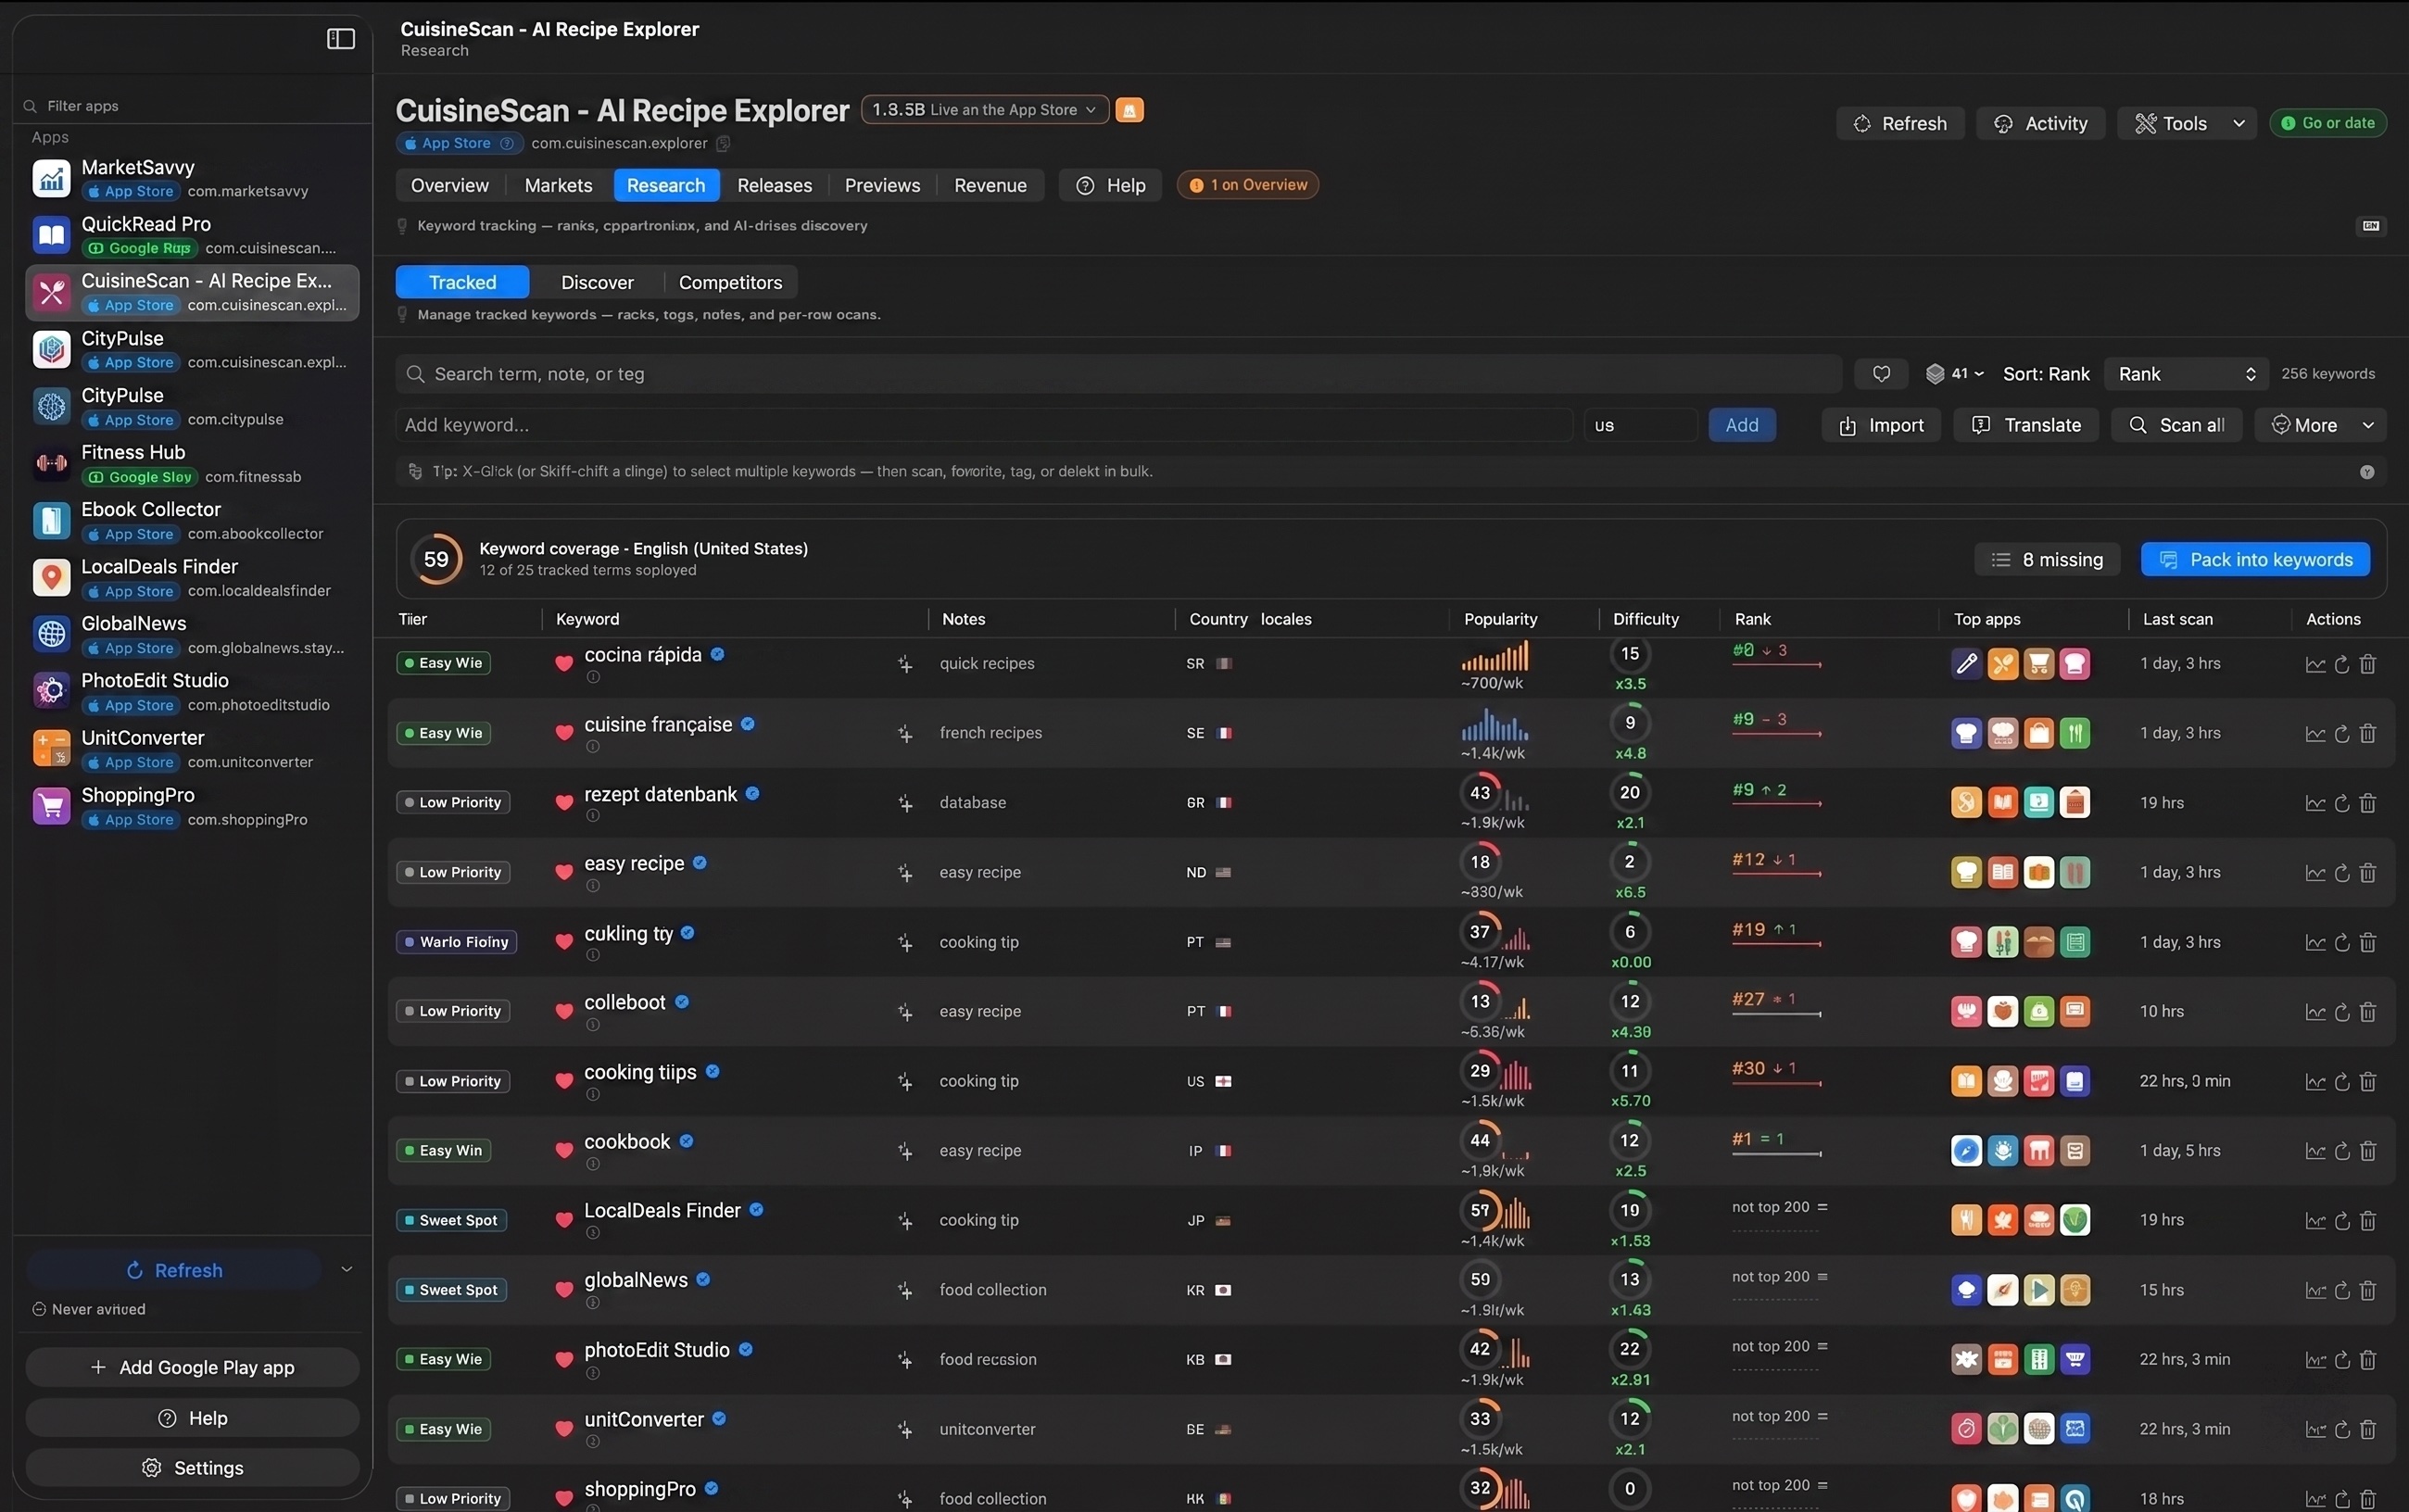The image size is (2409, 1512).
Task: Toggle favorite heart on cuisine française
Action: (x=564, y=733)
